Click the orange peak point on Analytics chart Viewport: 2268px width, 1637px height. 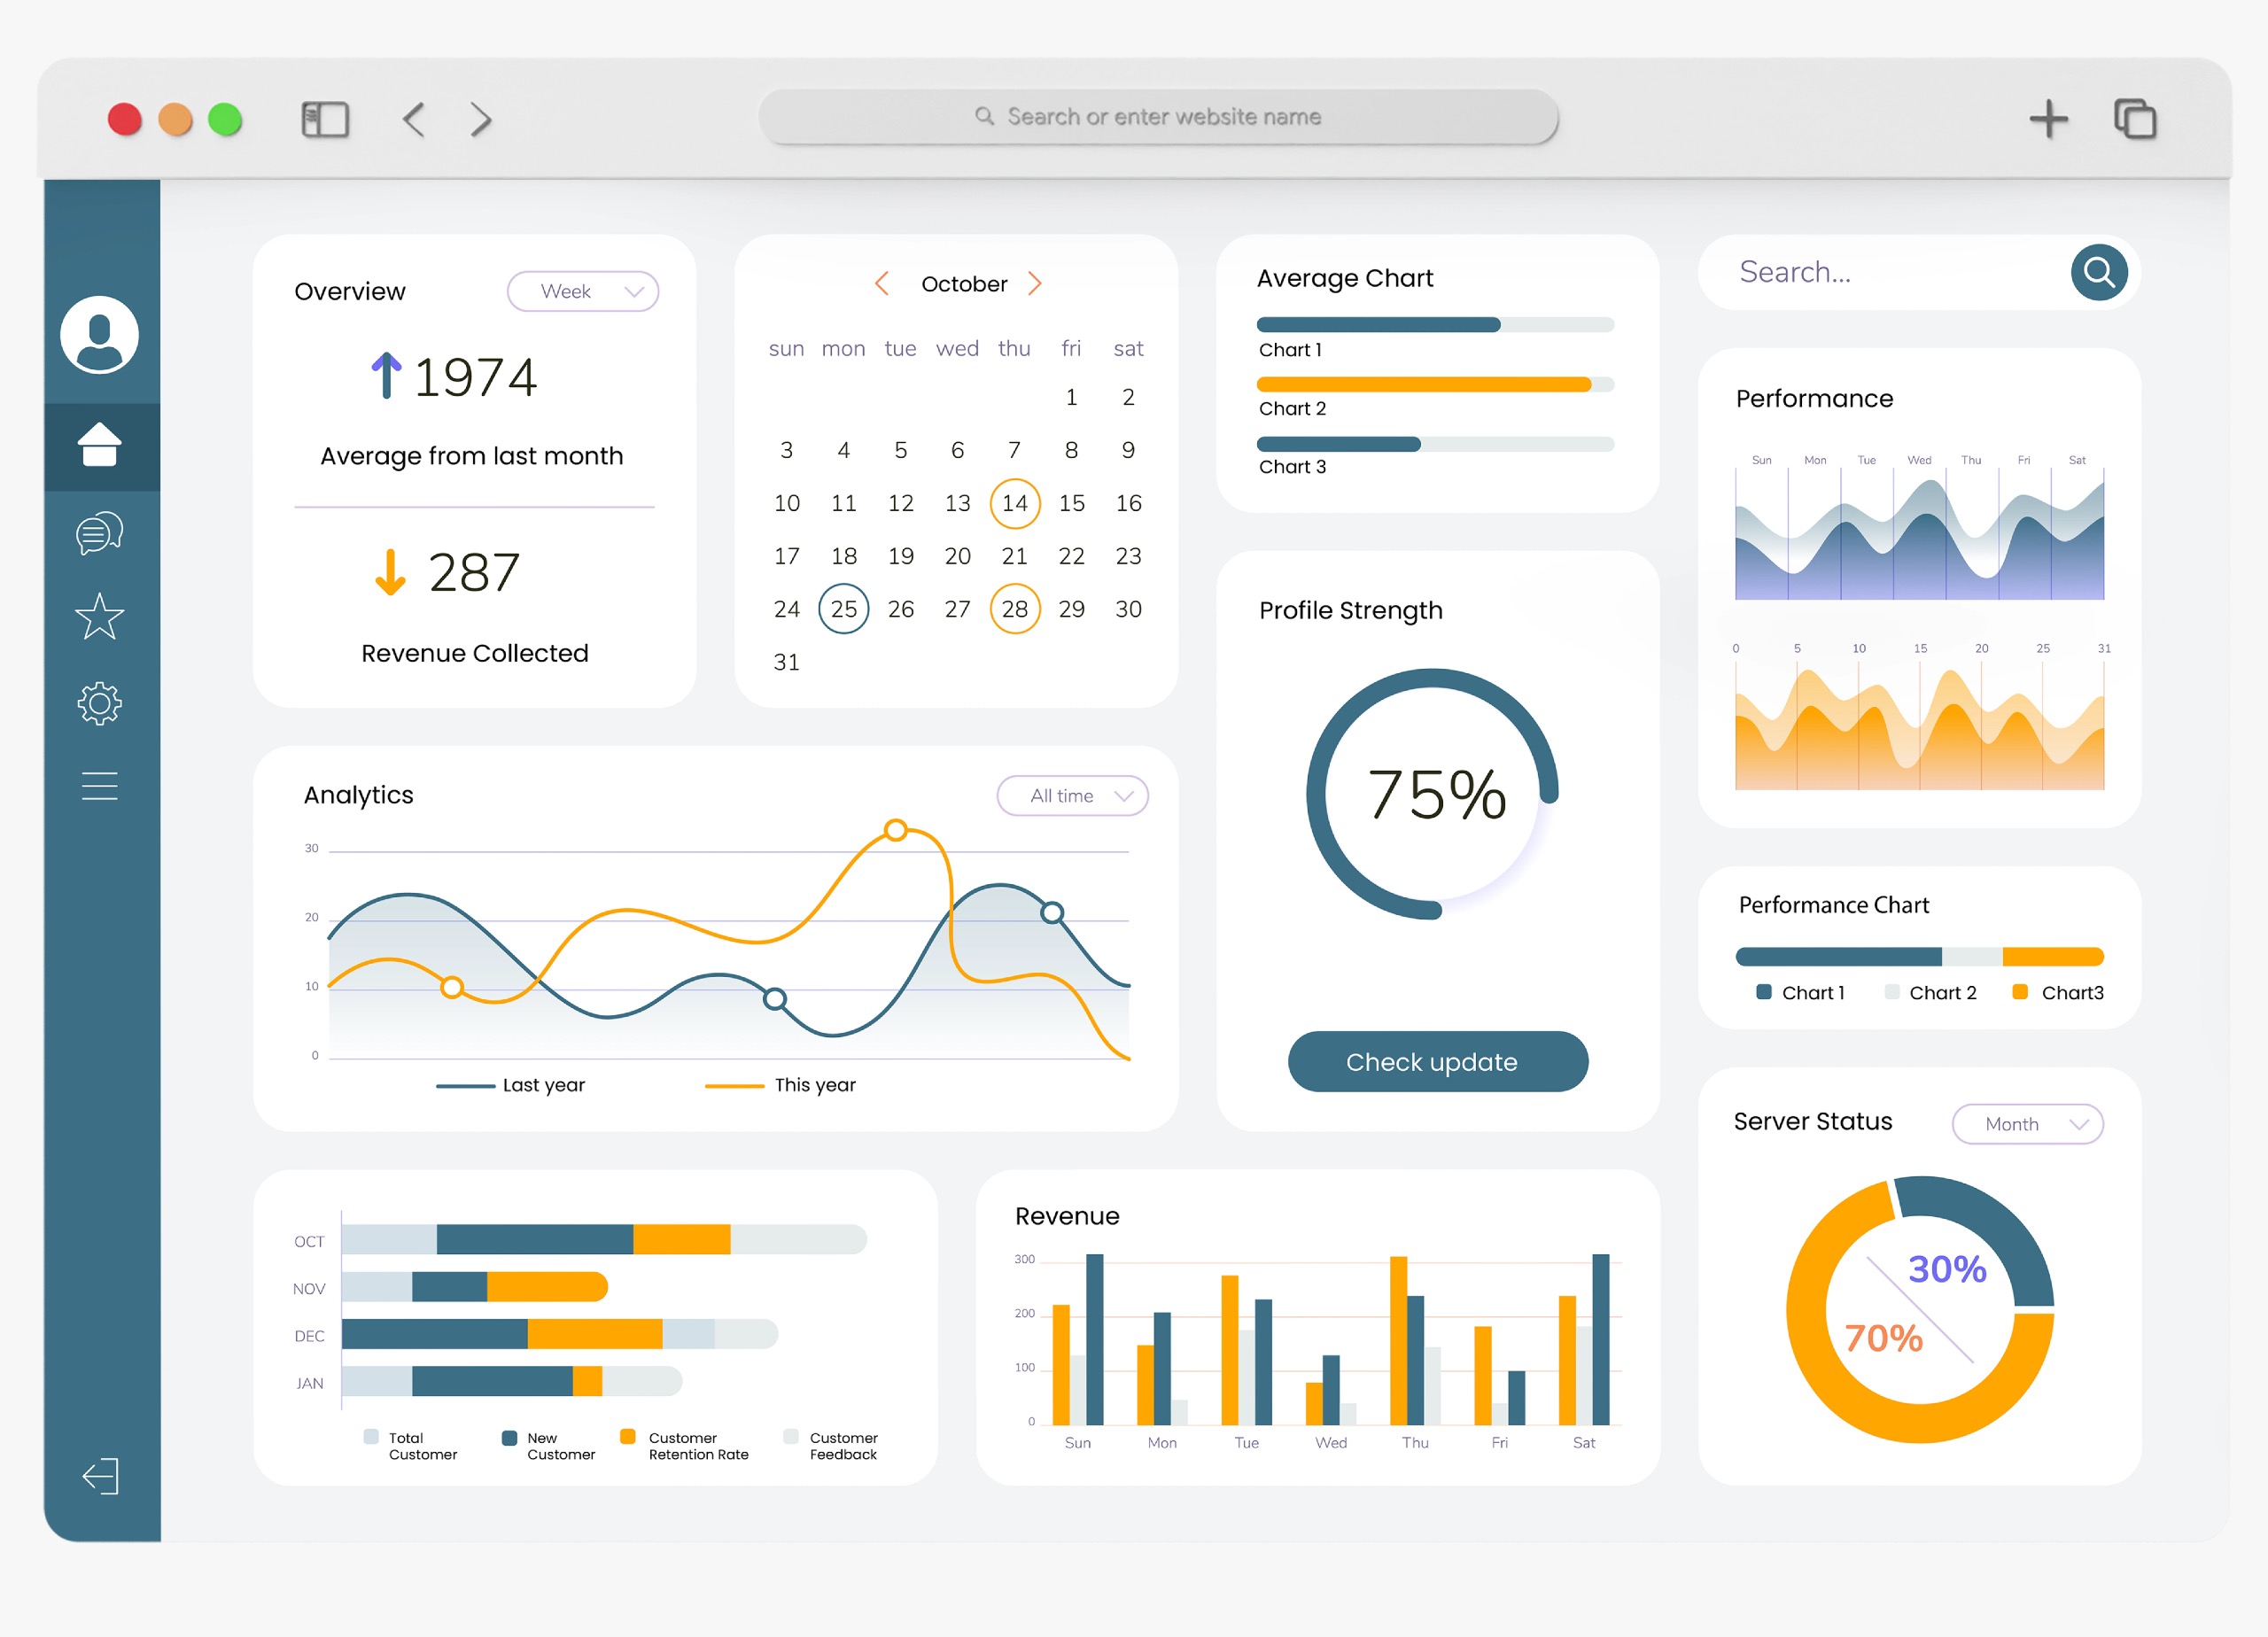coord(896,829)
